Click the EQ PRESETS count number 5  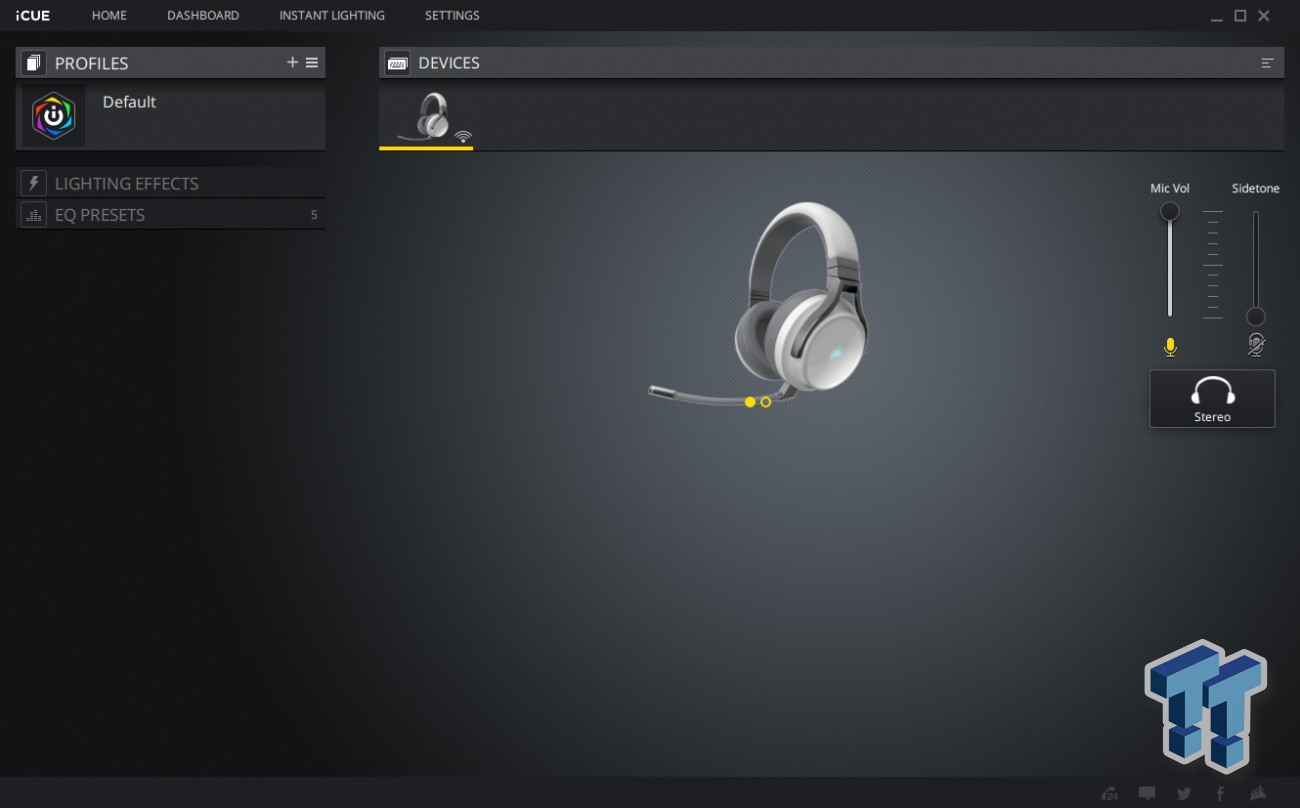(314, 215)
